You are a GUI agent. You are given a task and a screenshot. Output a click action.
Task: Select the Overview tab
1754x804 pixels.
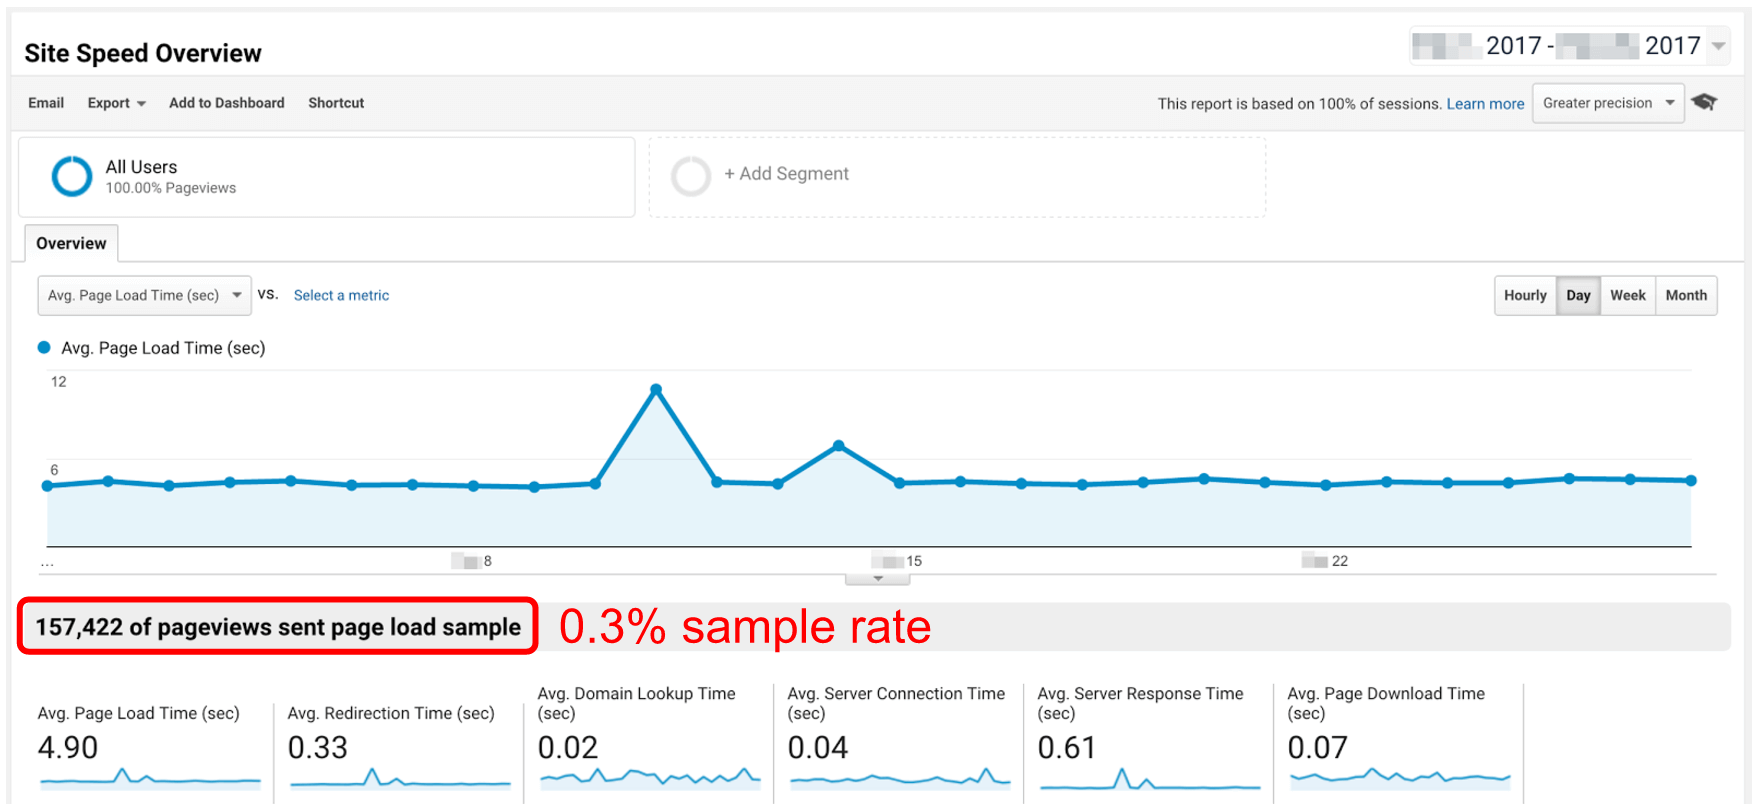click(71, 243)
